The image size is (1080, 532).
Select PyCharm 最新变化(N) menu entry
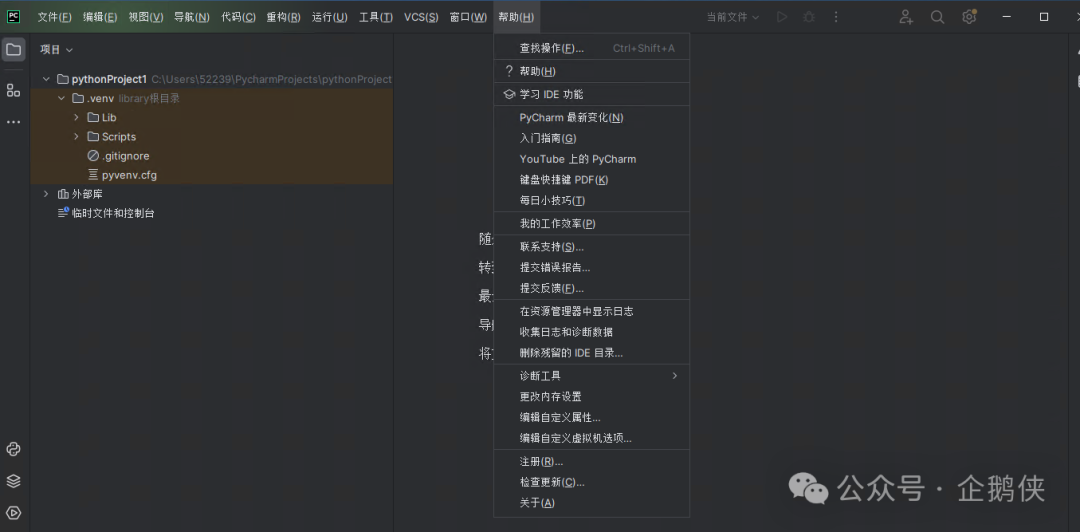592,118
